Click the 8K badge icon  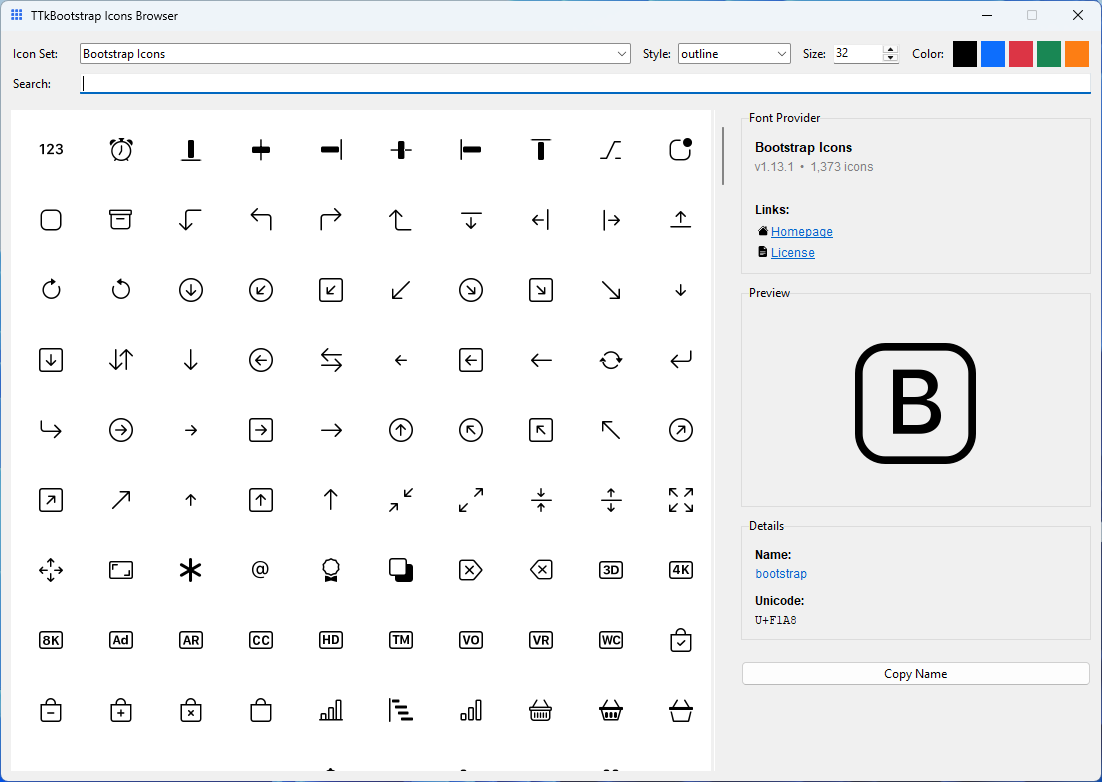click(x=50, y=640)
